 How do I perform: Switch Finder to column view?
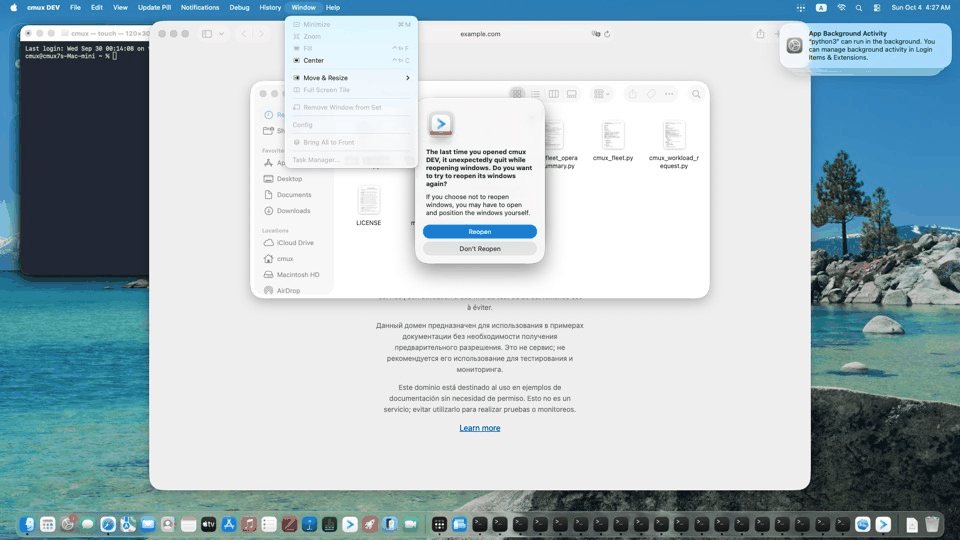click(553, 94)
